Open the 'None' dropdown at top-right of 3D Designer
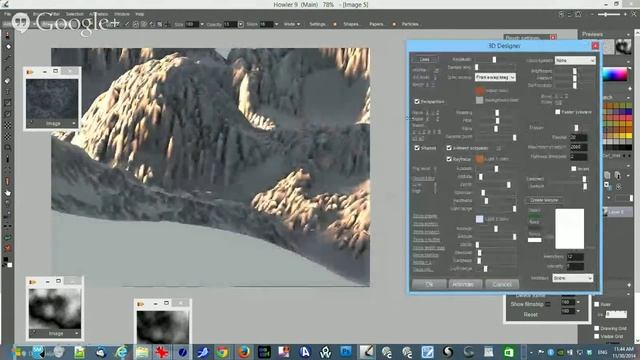 [x=575, y=60]
